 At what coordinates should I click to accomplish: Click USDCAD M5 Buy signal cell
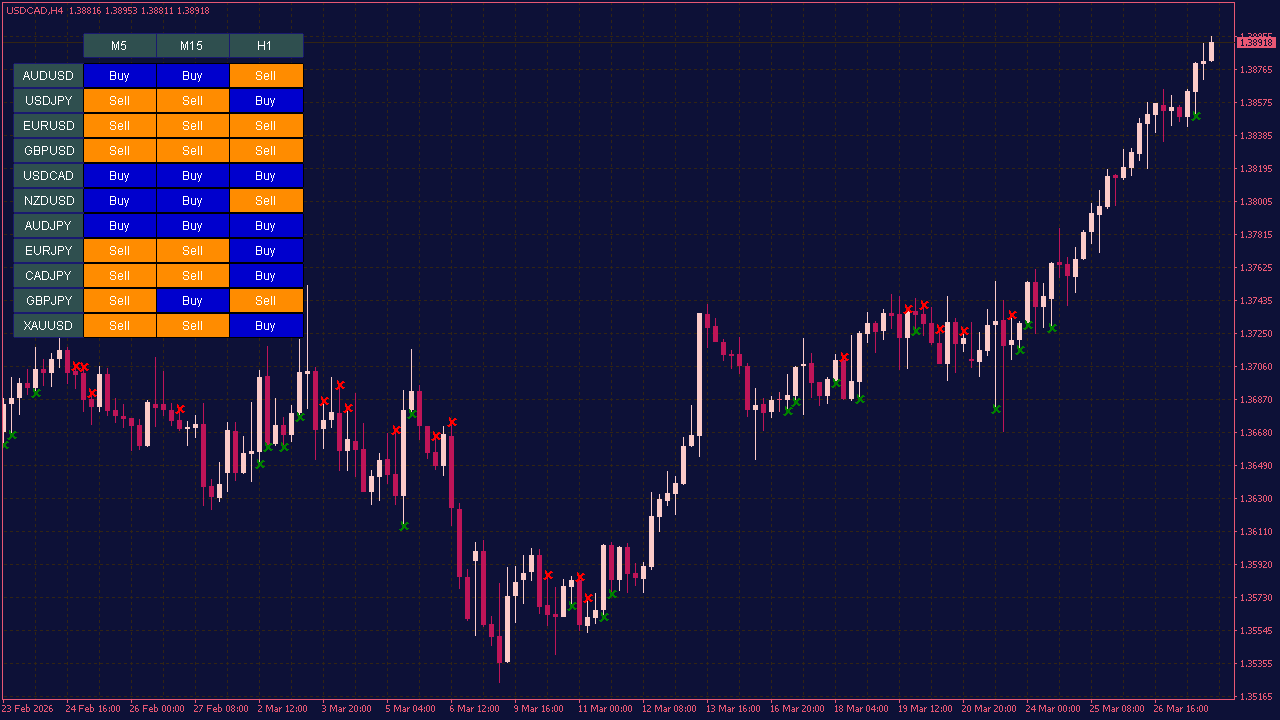pyautogui.click(x=119, y=176)
